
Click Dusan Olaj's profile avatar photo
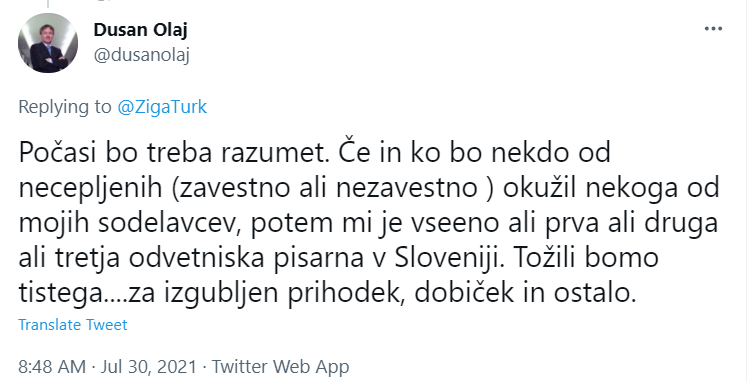48,43
